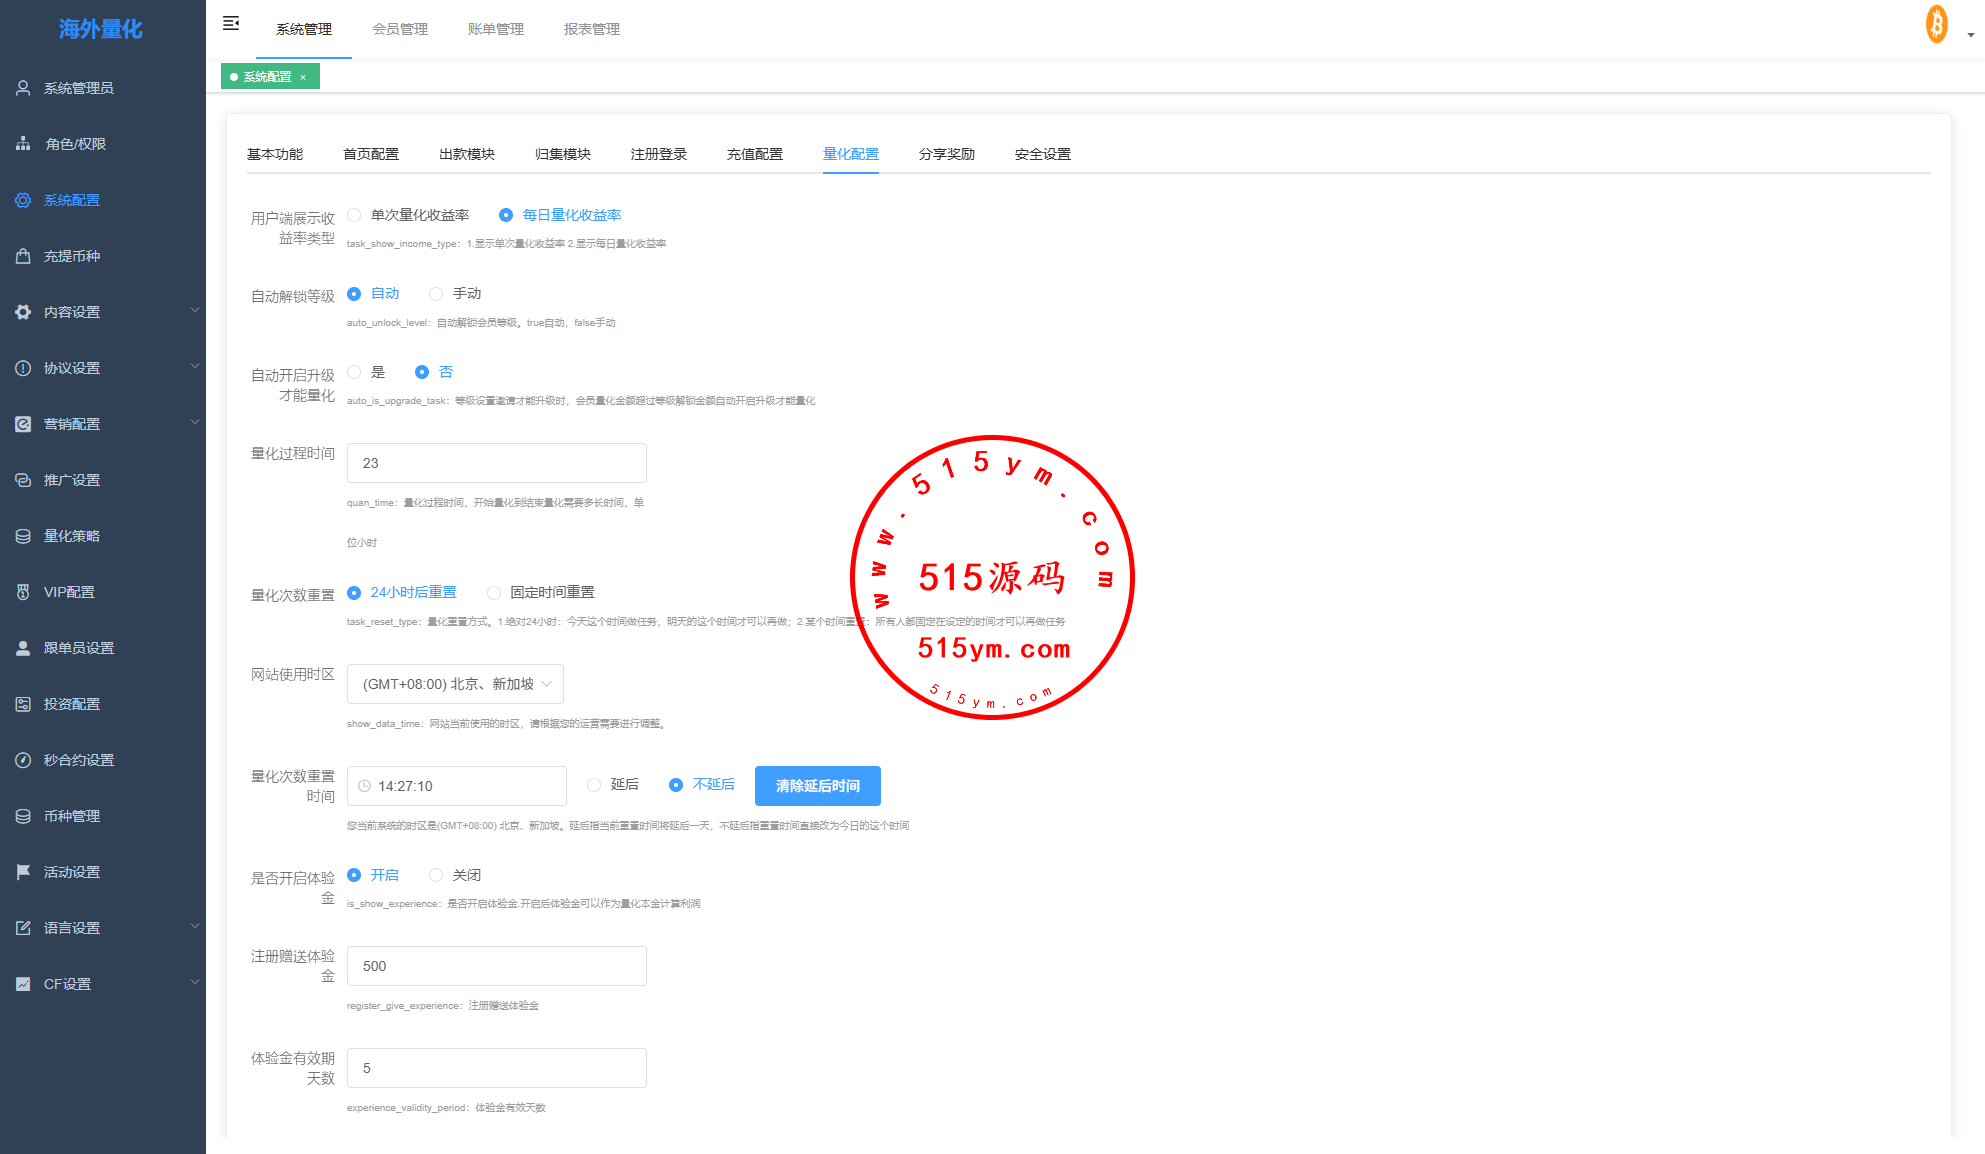
Task: Open 角色/权限 hierarchy icon in sidebar
Action: pyautogui.click(x=23, y=144)
